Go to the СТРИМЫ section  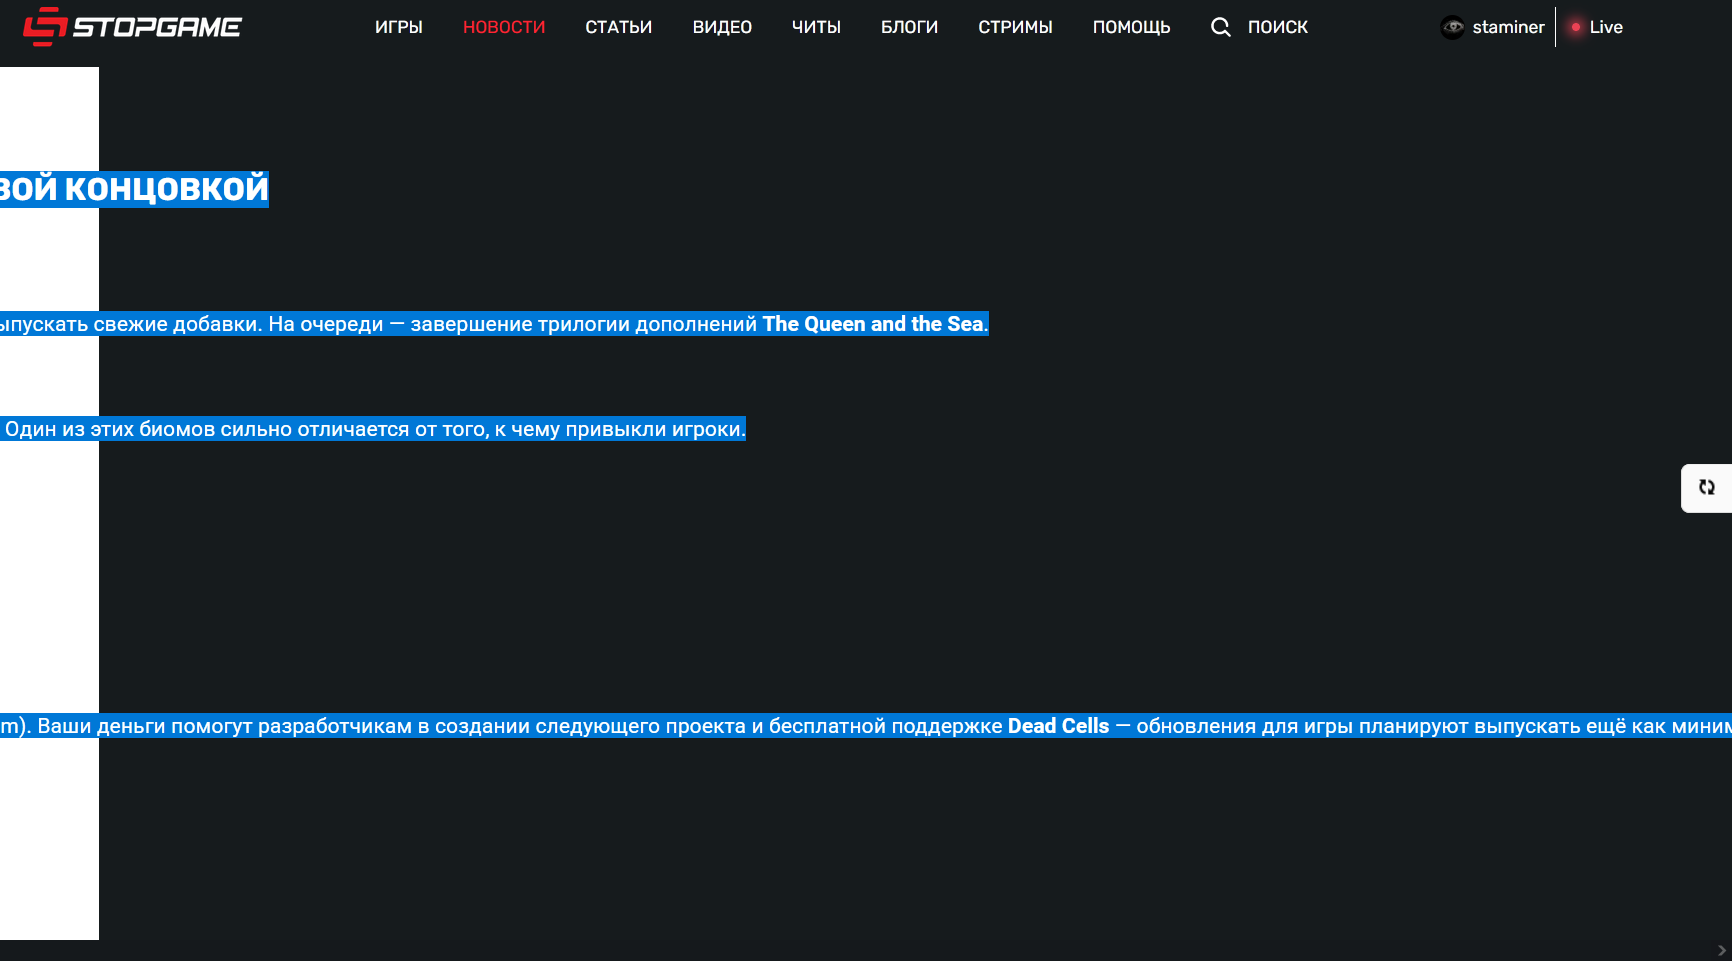point(1015,27)
